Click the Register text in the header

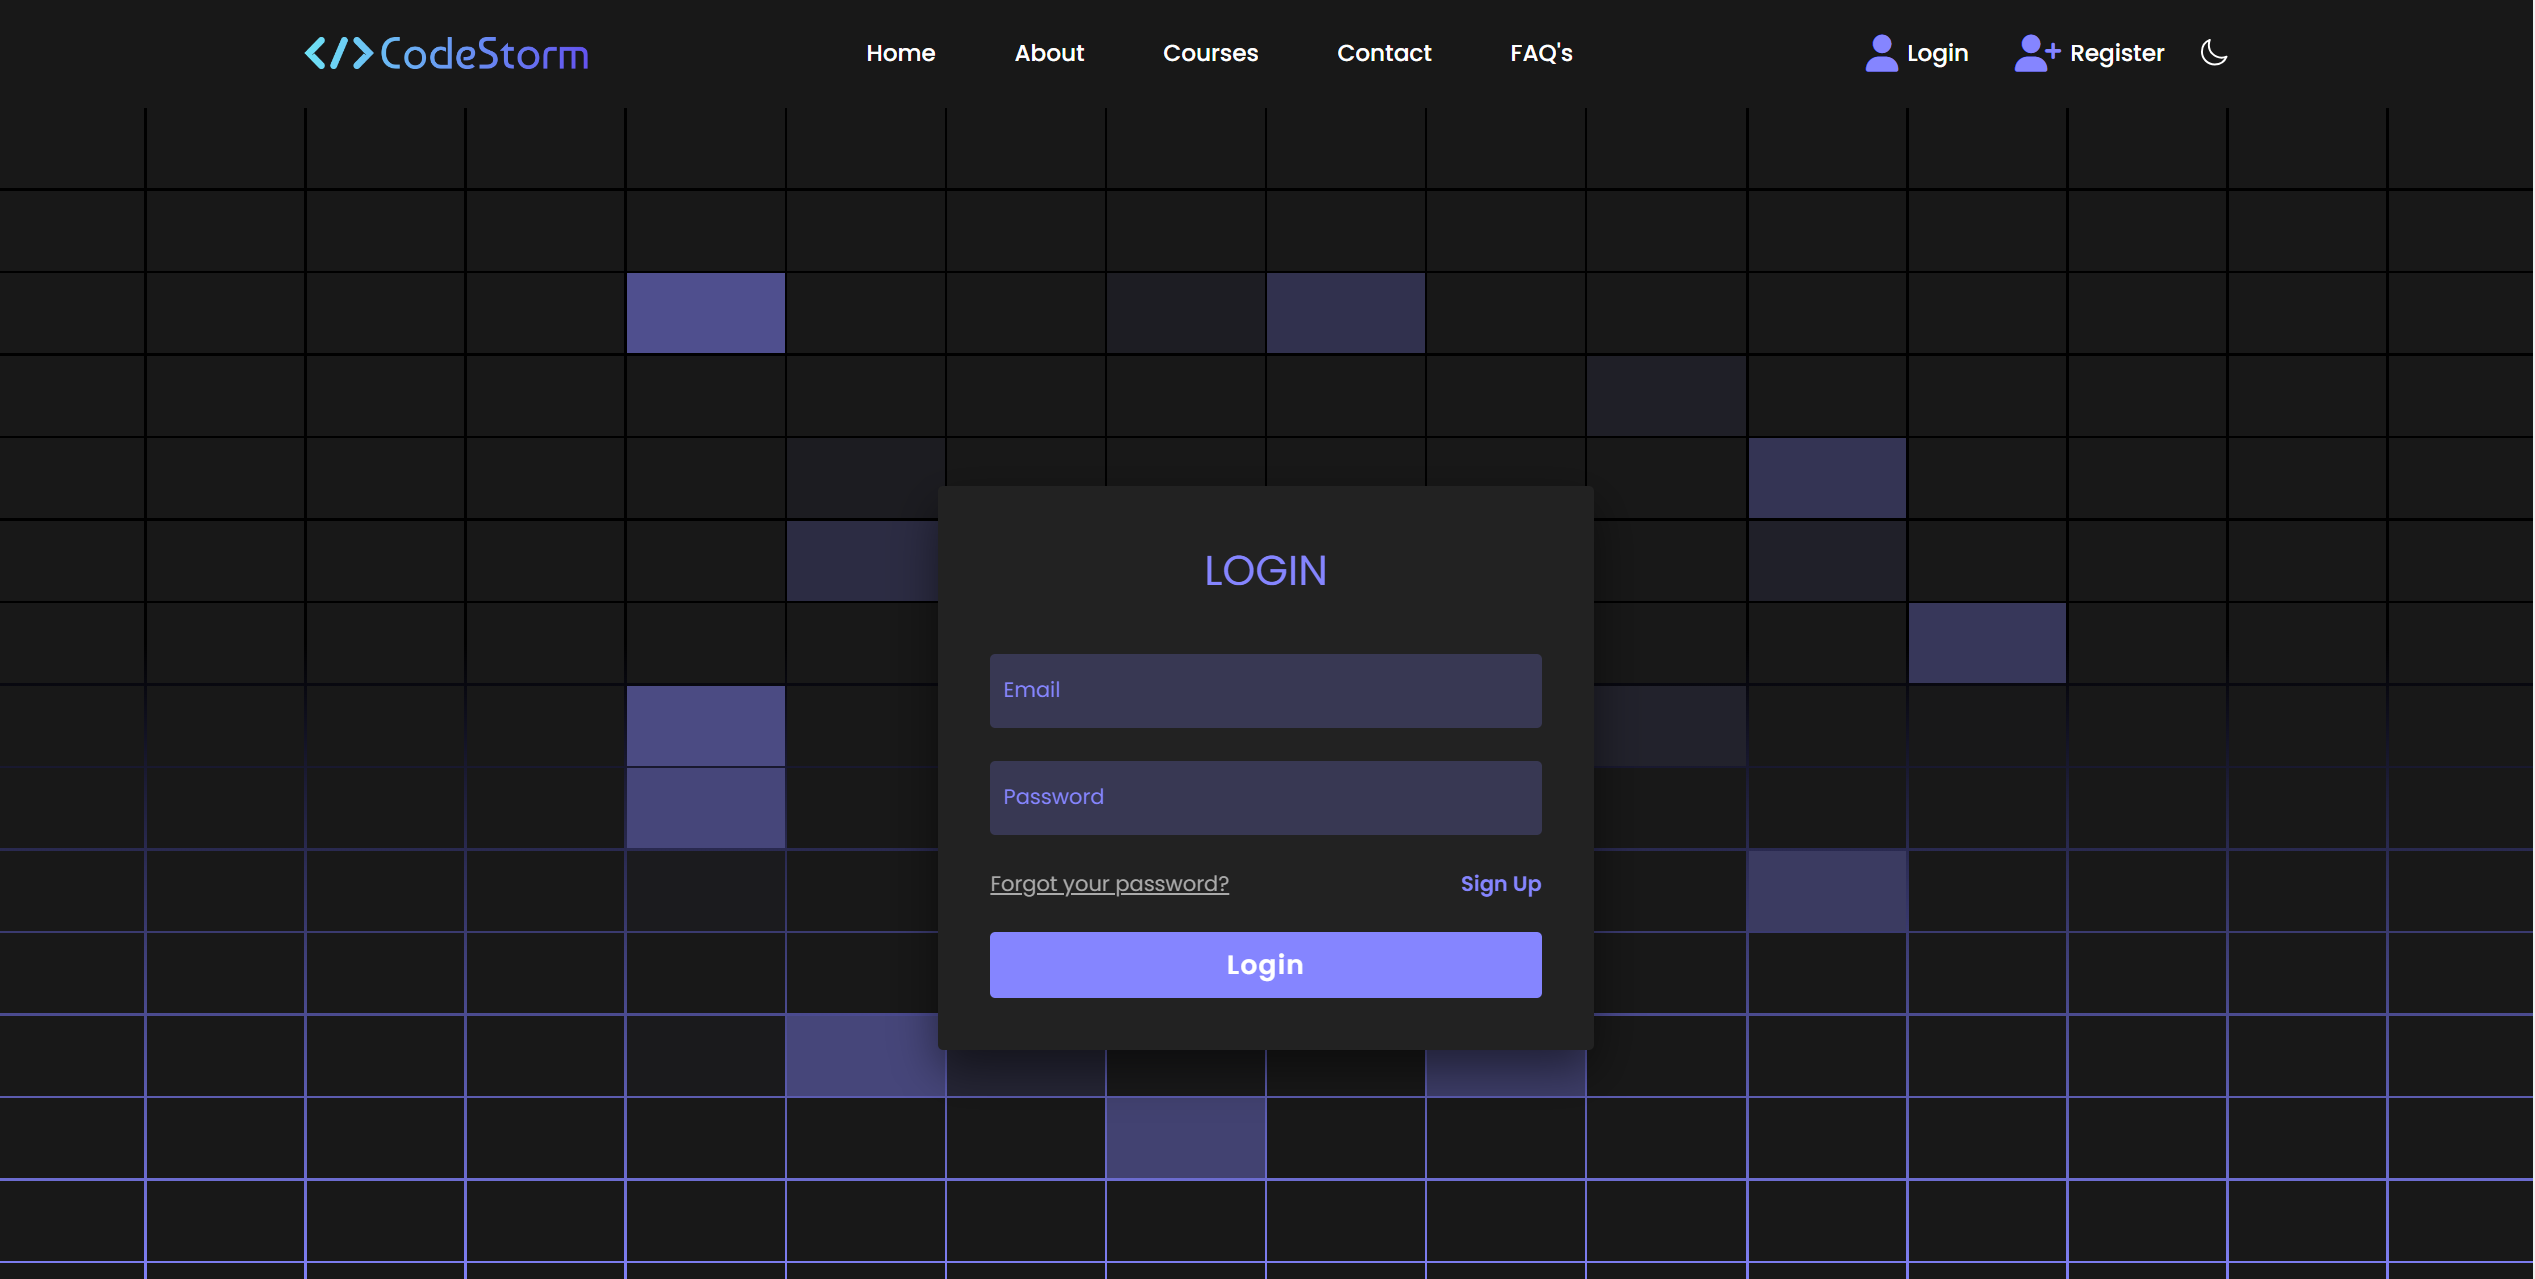[x=2117, y=54]
